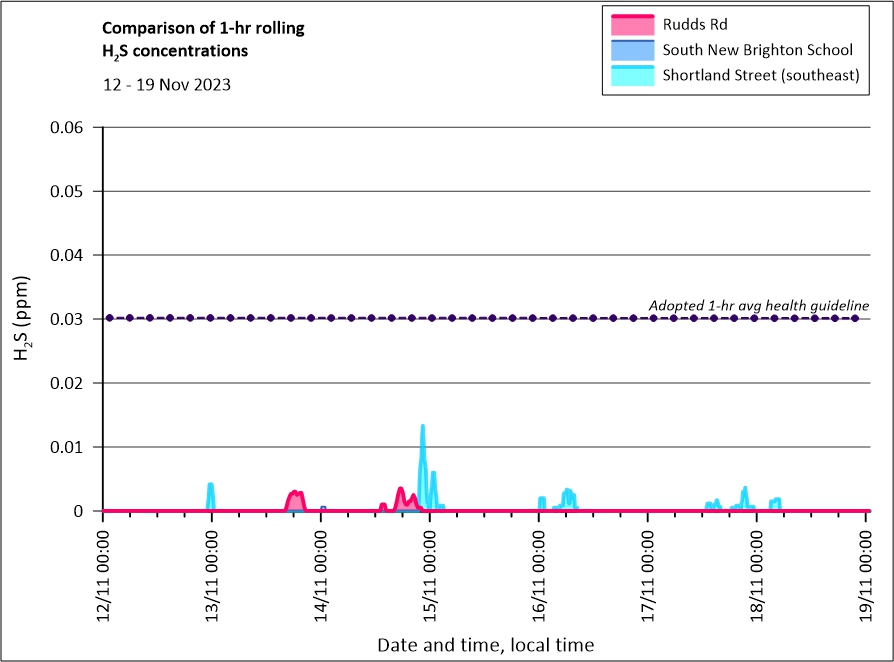Select the Date and time x-axis title
The width and height of the screenshot is (894, 662).
pos(485,645)
